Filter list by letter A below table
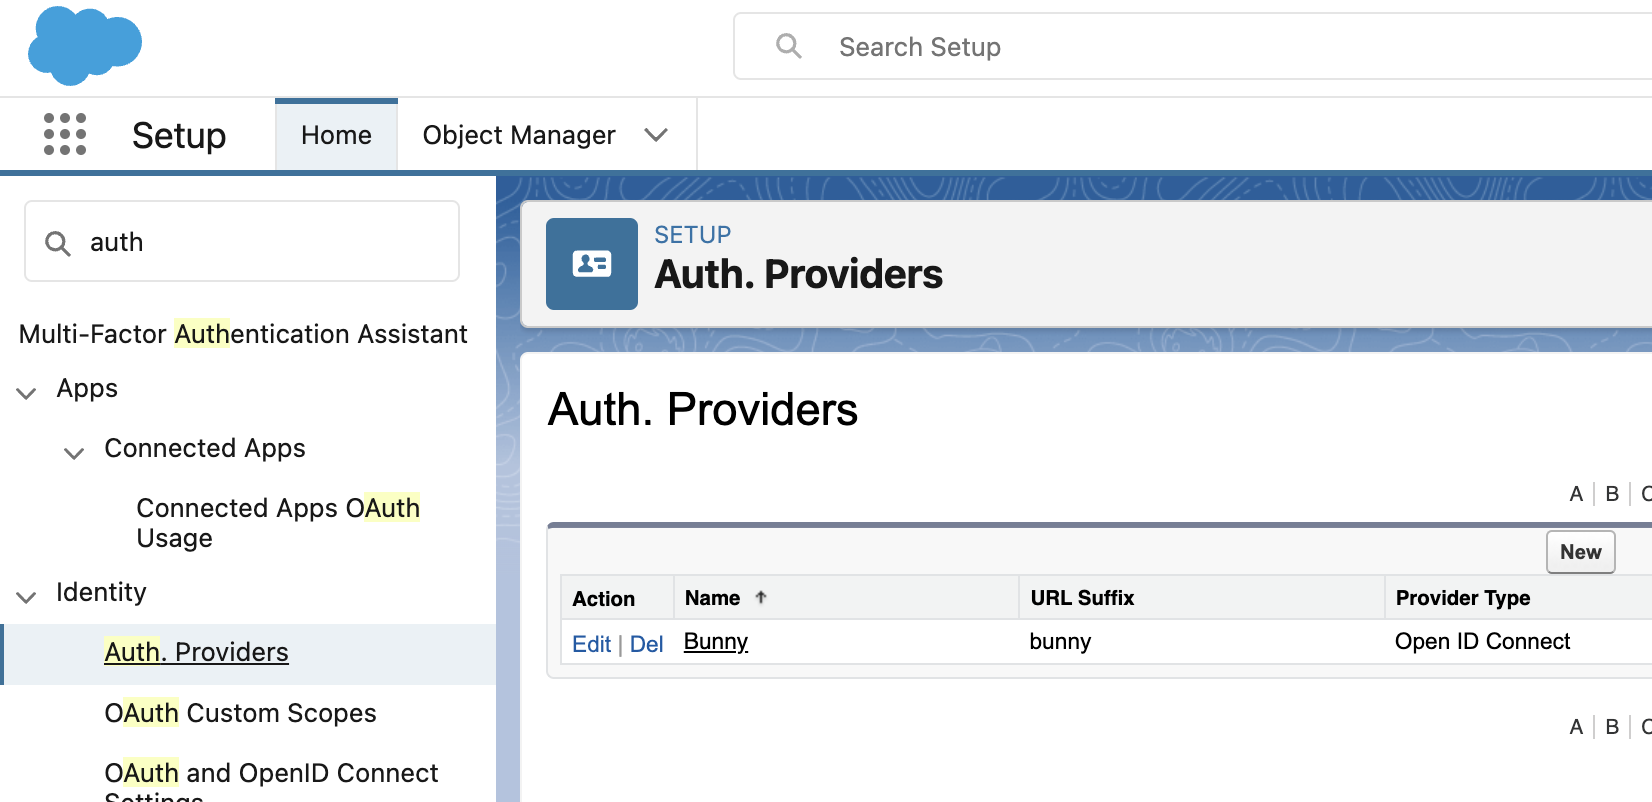Viewport: 1652px width, 802px height. point(1576,727)
